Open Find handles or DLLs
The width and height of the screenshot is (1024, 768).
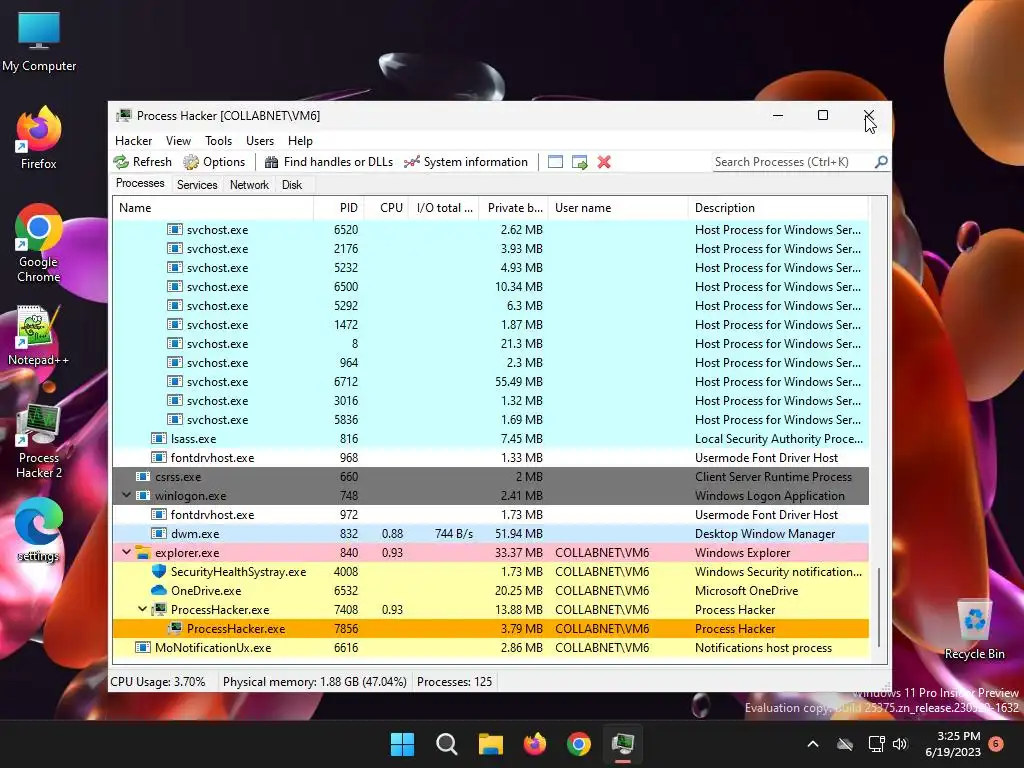click(x=328, y=162)
